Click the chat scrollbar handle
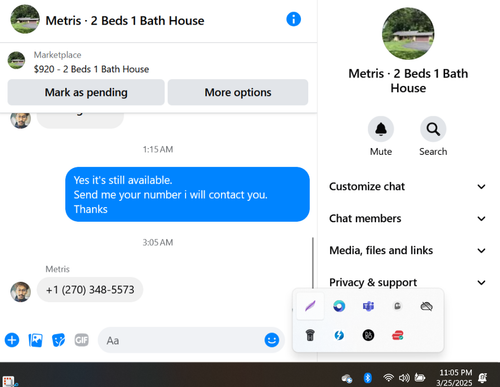The width and height of the screenshot is (500, 387). pos(313,263)
